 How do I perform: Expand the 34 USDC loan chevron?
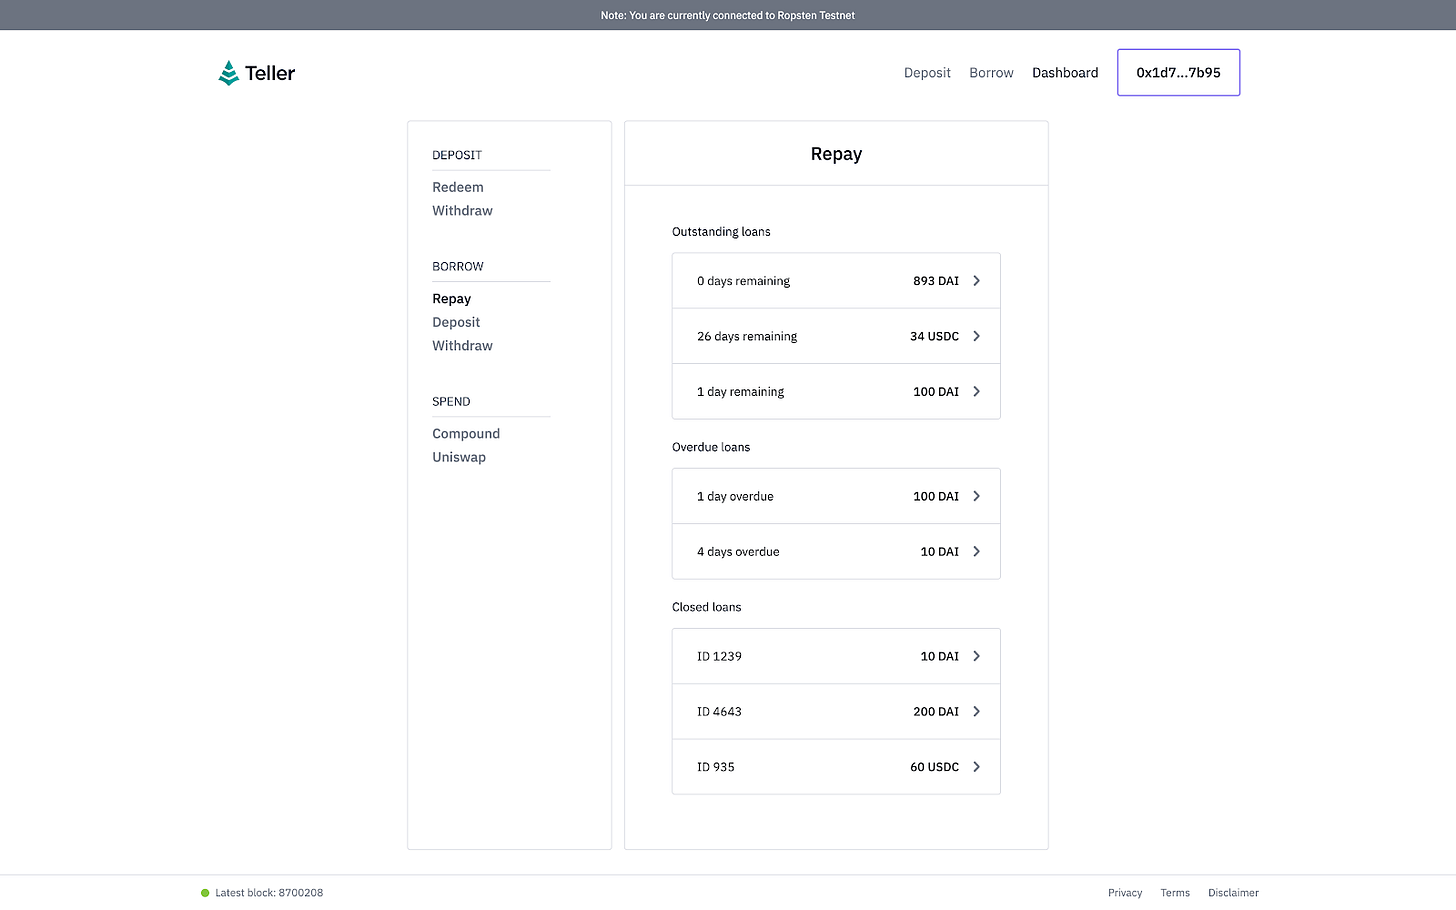tap(977, 336)
